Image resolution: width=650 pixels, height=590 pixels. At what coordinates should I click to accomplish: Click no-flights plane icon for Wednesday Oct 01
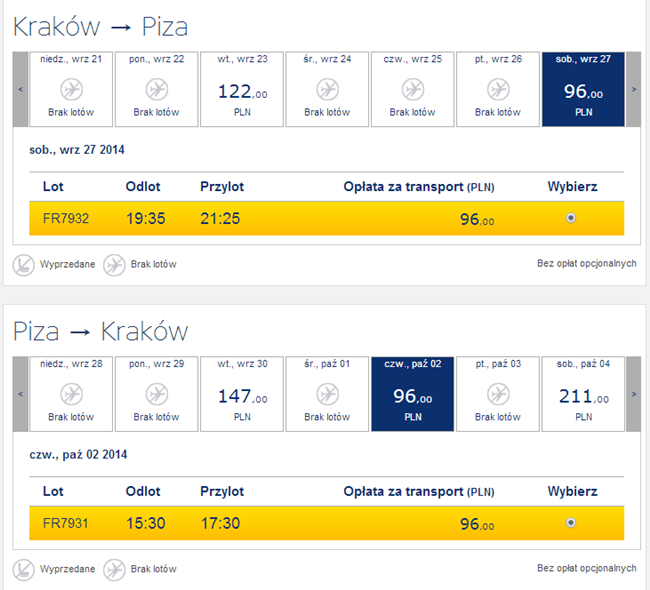327,394
